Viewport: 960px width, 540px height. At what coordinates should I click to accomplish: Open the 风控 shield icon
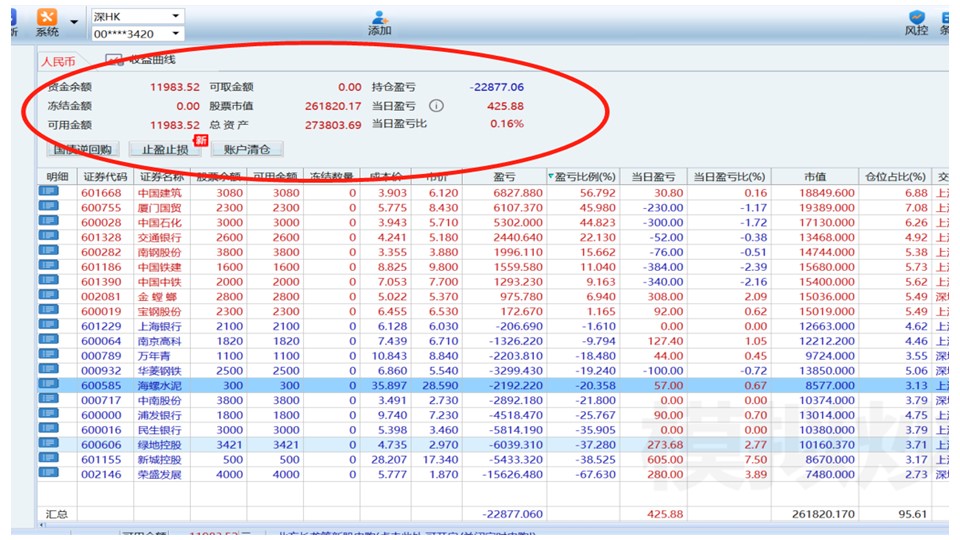point(917,23)
